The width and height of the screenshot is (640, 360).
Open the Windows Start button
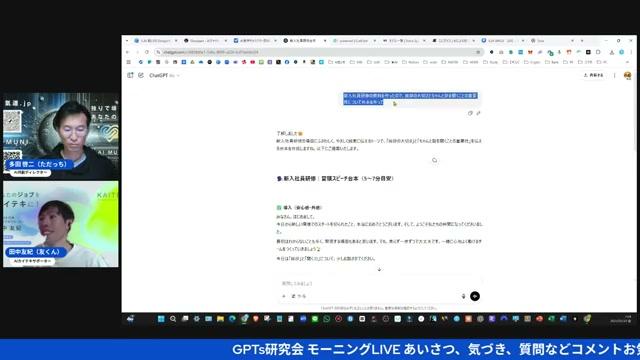pyautogui.click(x=161, y=319)
